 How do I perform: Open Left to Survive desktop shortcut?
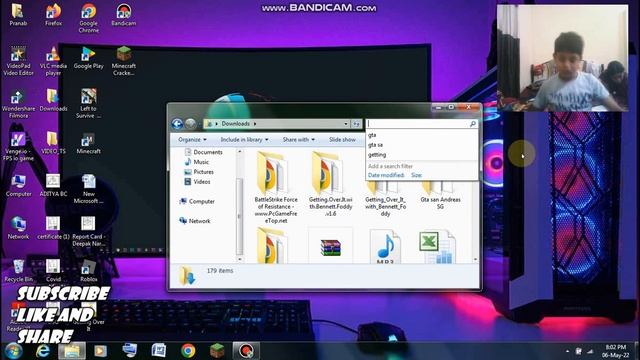pyautogui.click(x=89, y=104)
